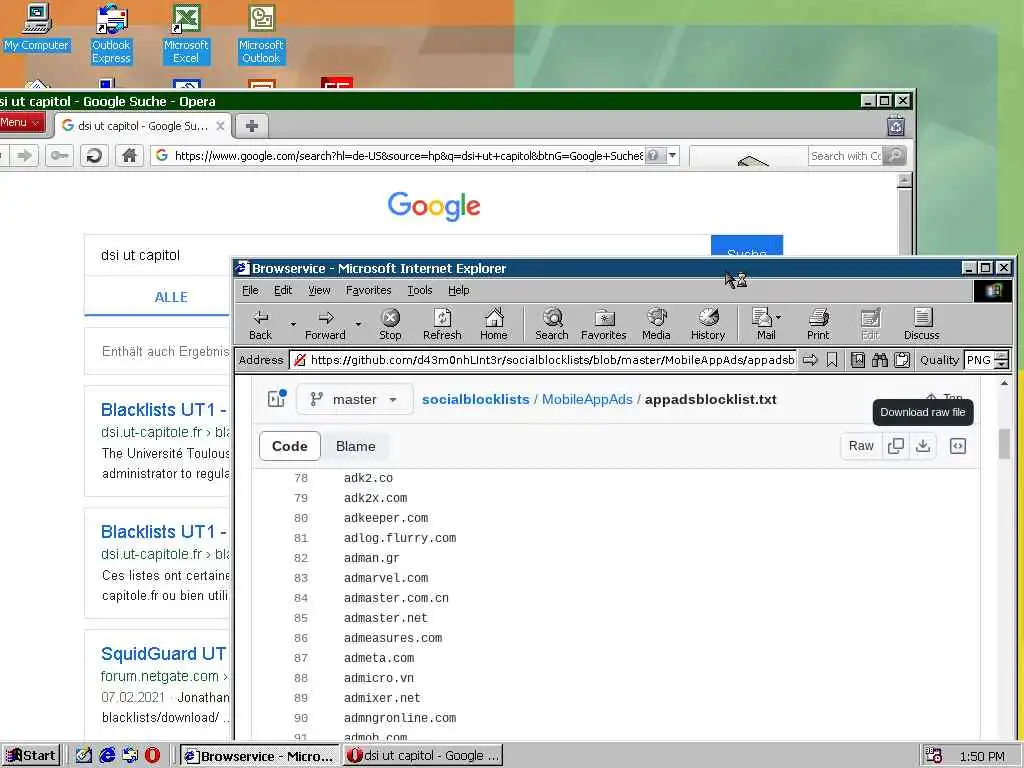Open the Favorites menu in IE
The height and width of the screenshot is (768, 1024).
click(368, 290)
